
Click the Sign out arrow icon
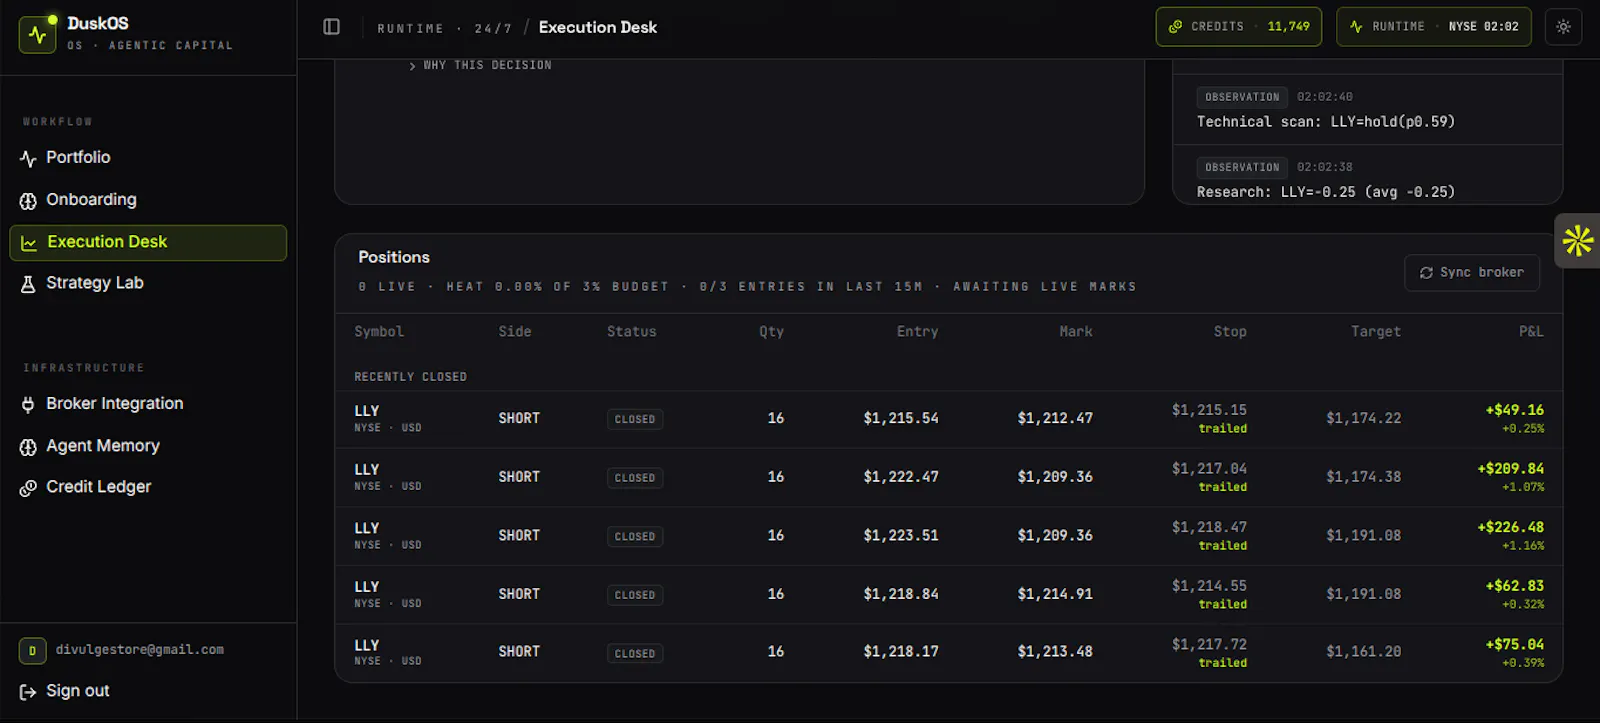pos(28,692)
